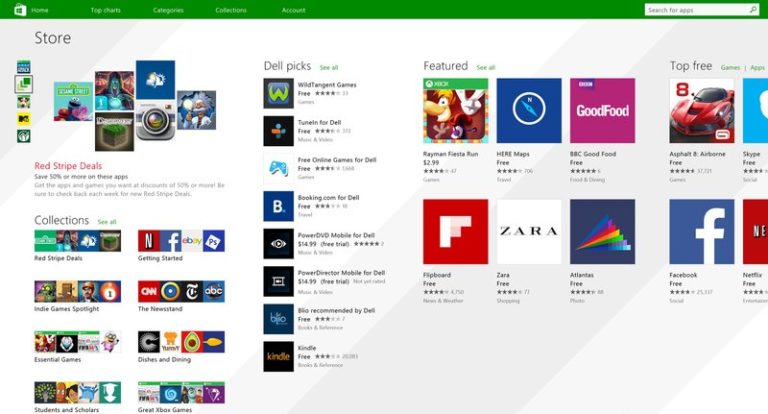Open the Rayman Fiesta Run tile
Viewport: 768px width, 414px height.
coord(456,111)
